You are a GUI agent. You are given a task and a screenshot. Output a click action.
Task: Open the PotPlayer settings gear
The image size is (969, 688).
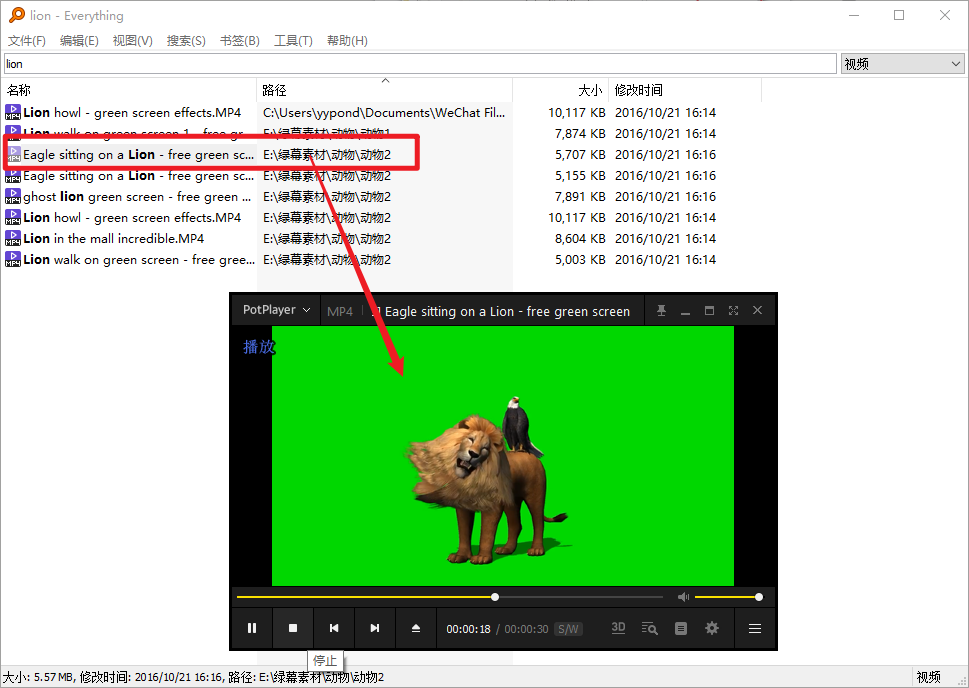(712, 628)
